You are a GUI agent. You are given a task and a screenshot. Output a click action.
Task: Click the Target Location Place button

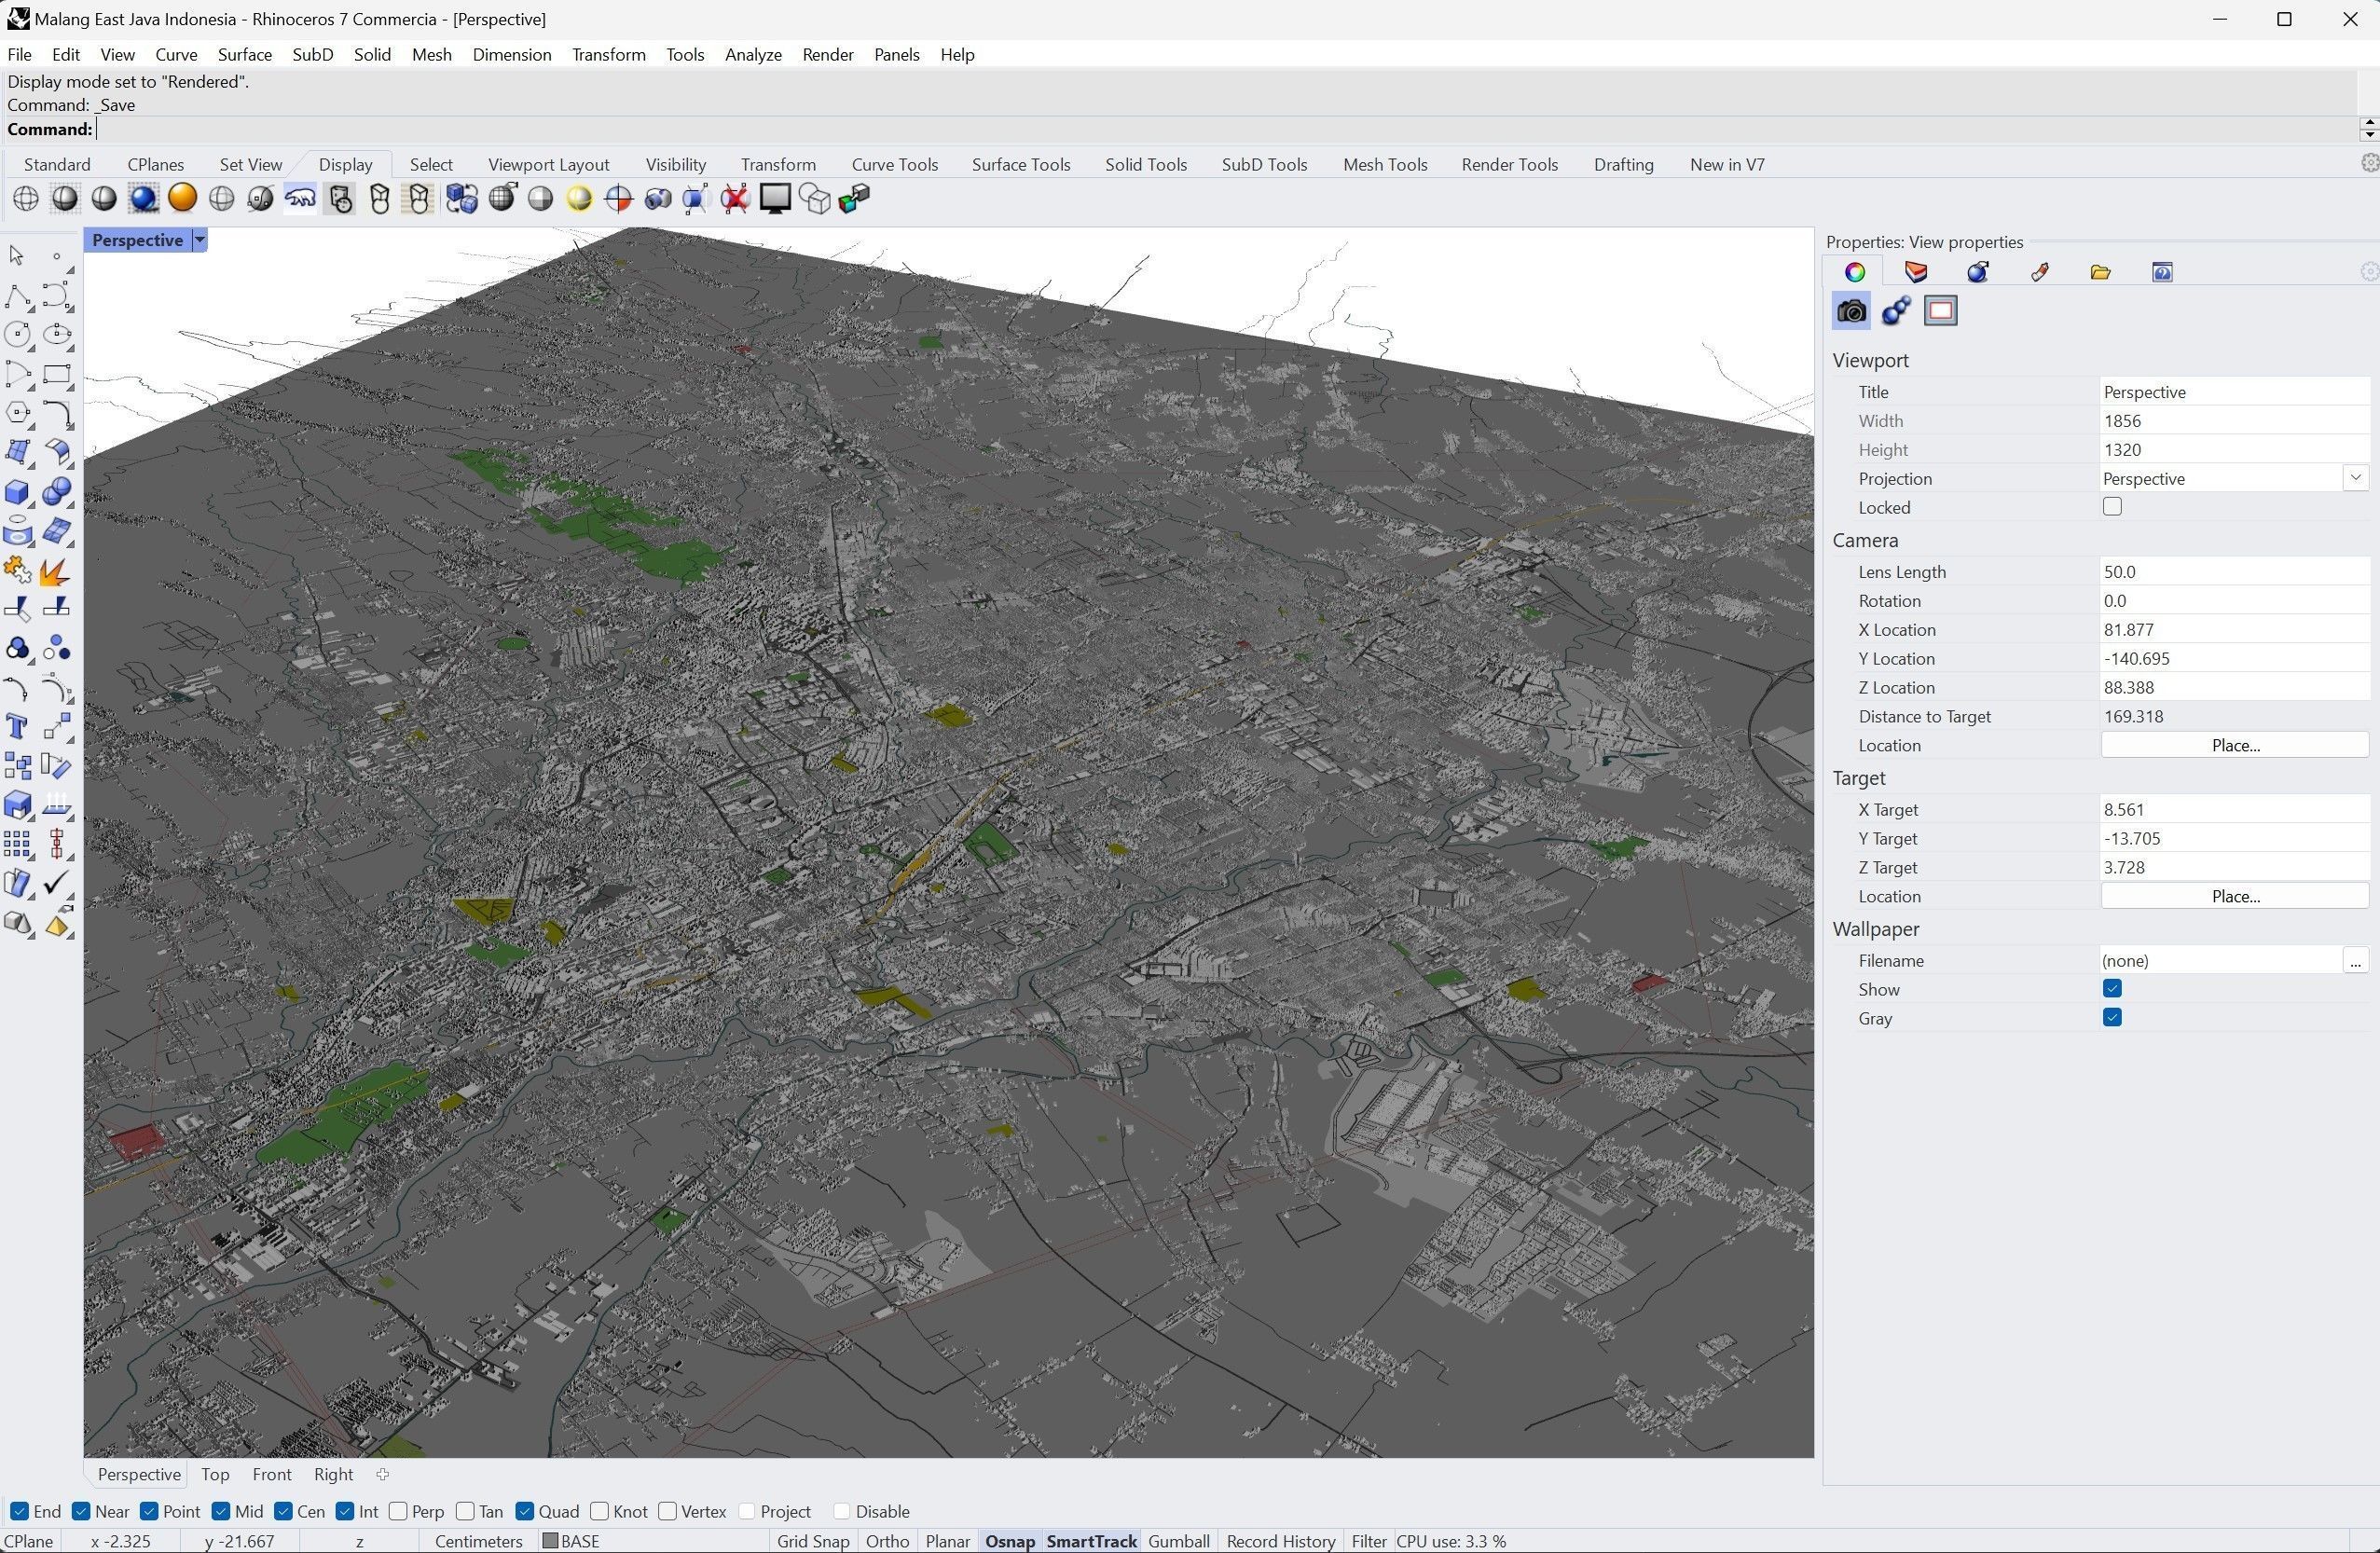pos(2235,896)
